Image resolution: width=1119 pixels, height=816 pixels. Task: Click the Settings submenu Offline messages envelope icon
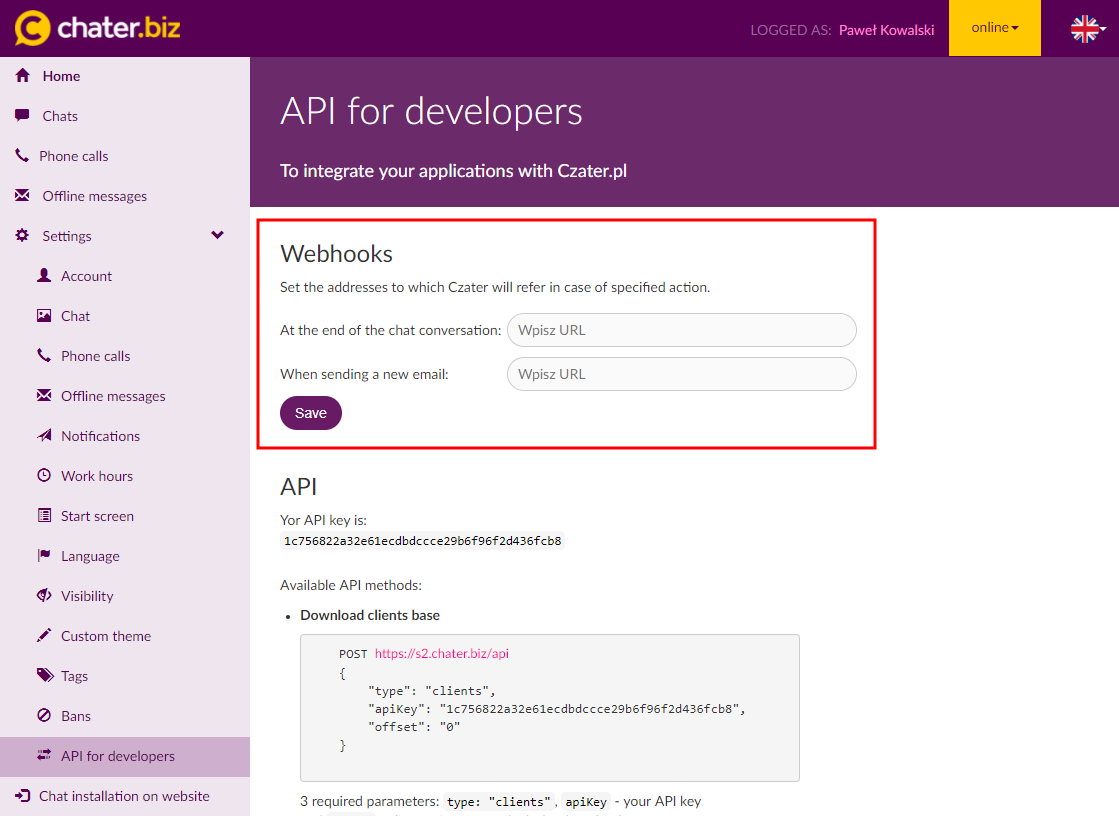(x=44, y=395)
